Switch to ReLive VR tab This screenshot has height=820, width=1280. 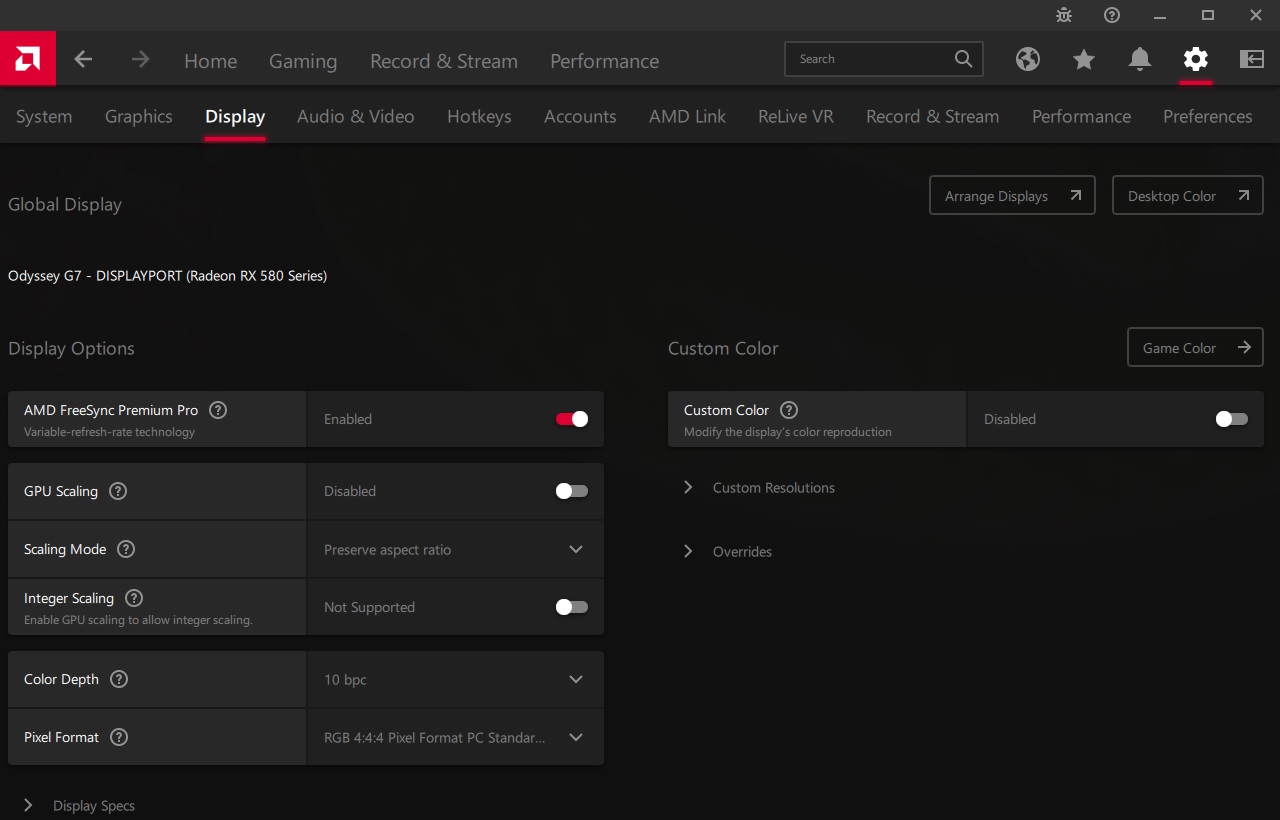(796, 116)
